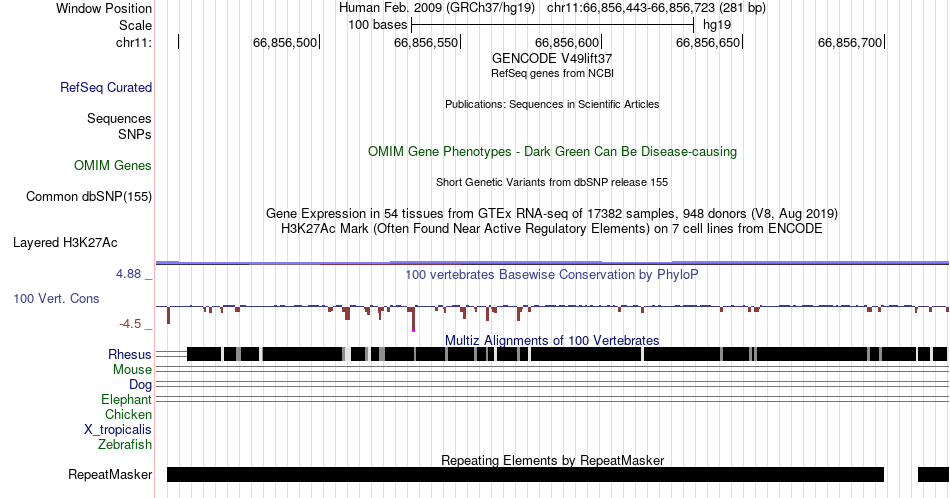This screenshot has height=498, width=950.
Task: Select the Chicken alignment row label
Action: pos(128,414)
